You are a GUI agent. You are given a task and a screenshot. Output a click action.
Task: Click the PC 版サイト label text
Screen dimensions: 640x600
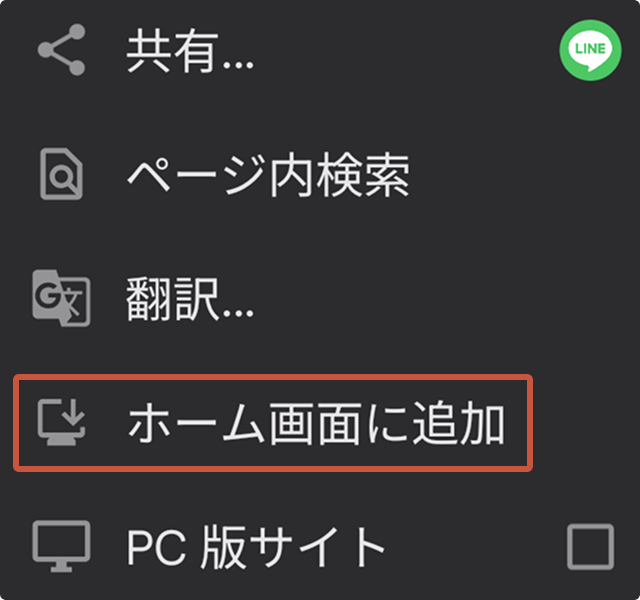256,547
